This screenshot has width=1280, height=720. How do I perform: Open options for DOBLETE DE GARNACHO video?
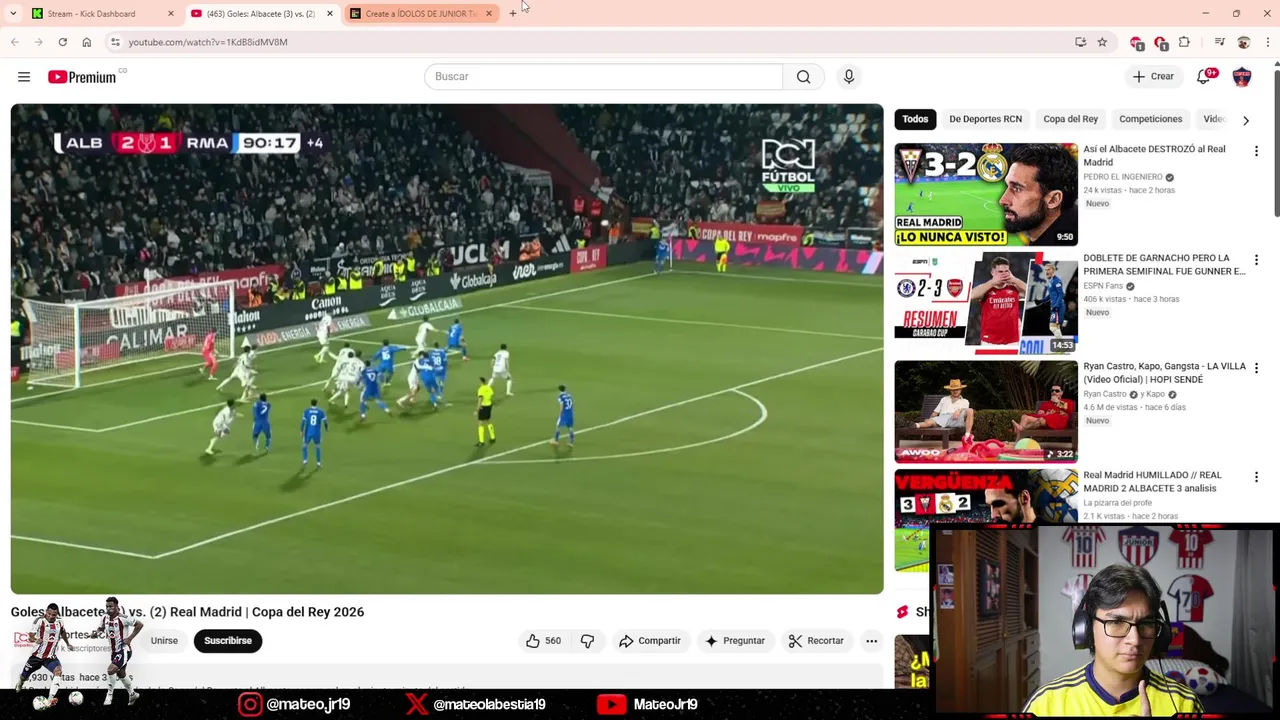[1256, 260]
